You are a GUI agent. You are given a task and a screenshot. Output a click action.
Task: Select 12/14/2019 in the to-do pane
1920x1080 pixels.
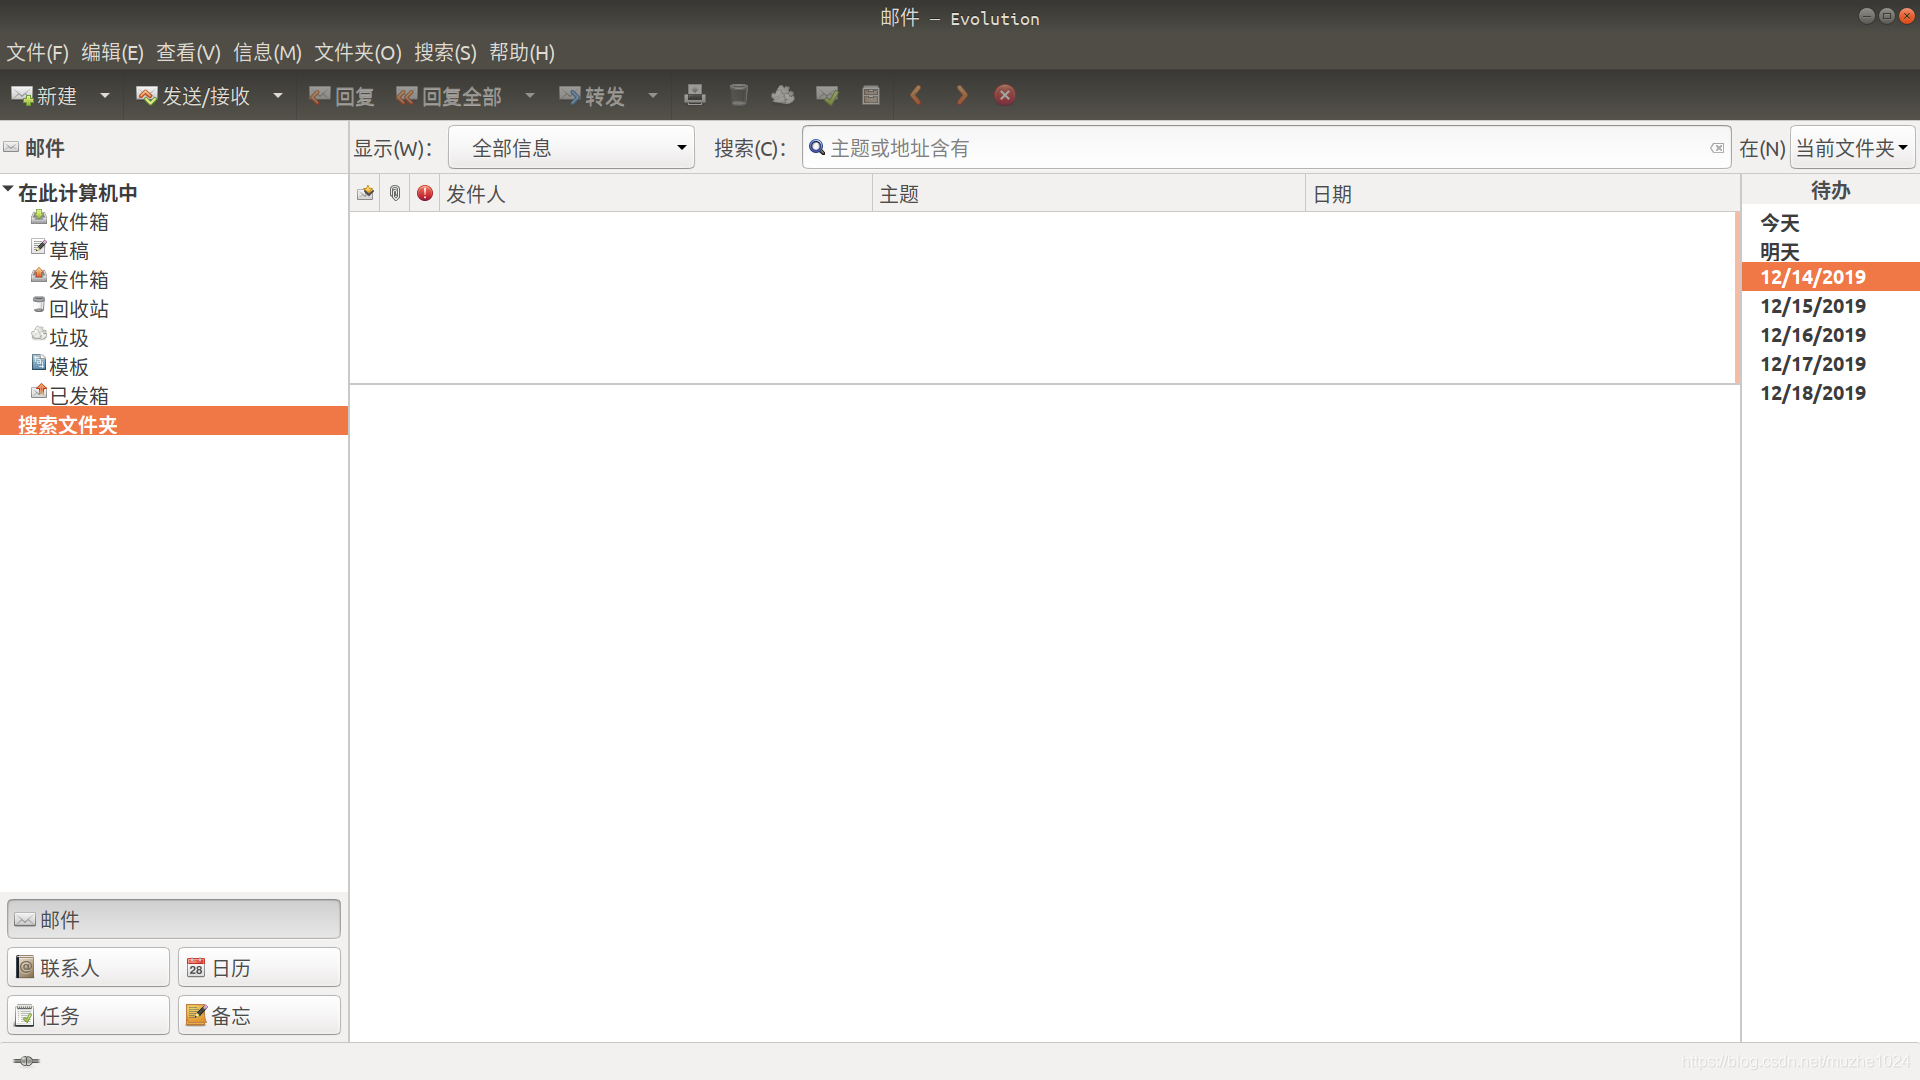coord(1830,277)
